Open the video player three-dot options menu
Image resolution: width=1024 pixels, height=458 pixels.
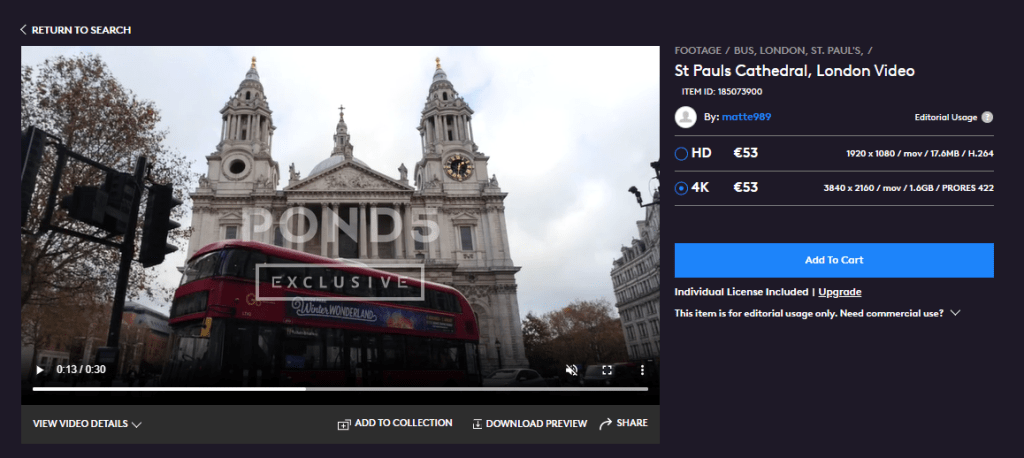click(x=642, y=369)
